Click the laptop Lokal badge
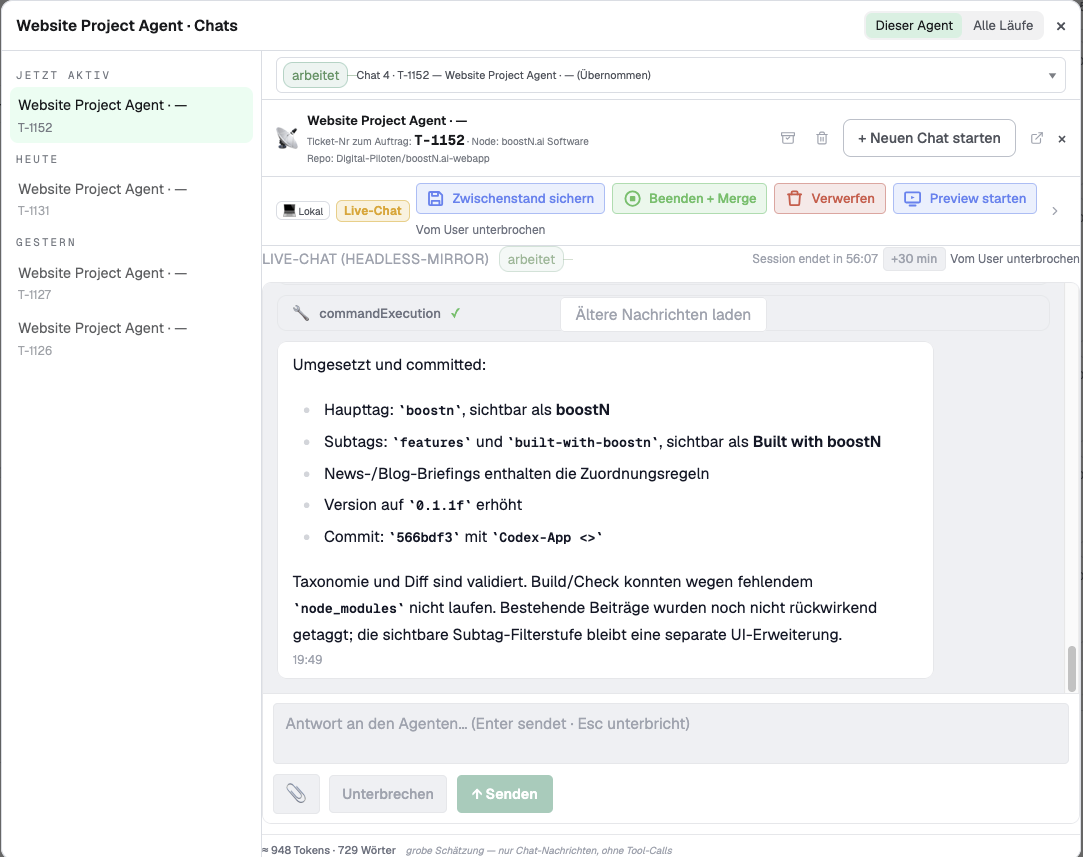Viewport: 1083px width, 857px height. point(303,211)
